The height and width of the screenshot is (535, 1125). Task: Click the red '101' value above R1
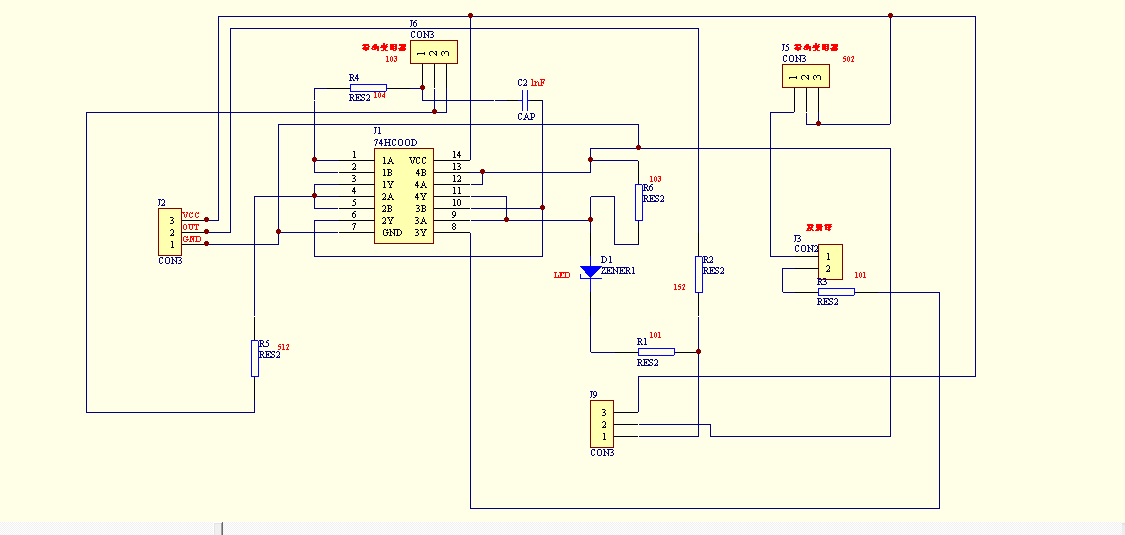pyautogui.click(x=655, y=335)
